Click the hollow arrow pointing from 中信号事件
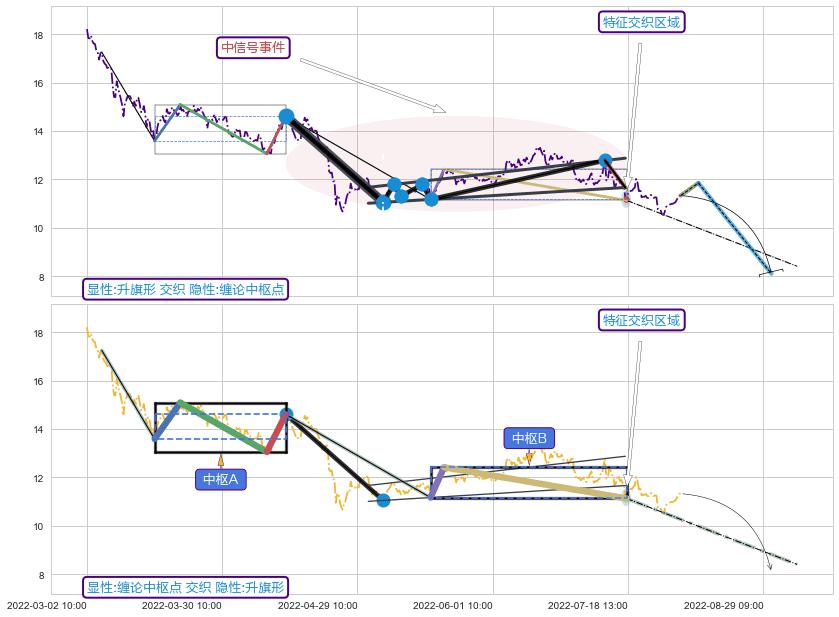 point(372,85)
